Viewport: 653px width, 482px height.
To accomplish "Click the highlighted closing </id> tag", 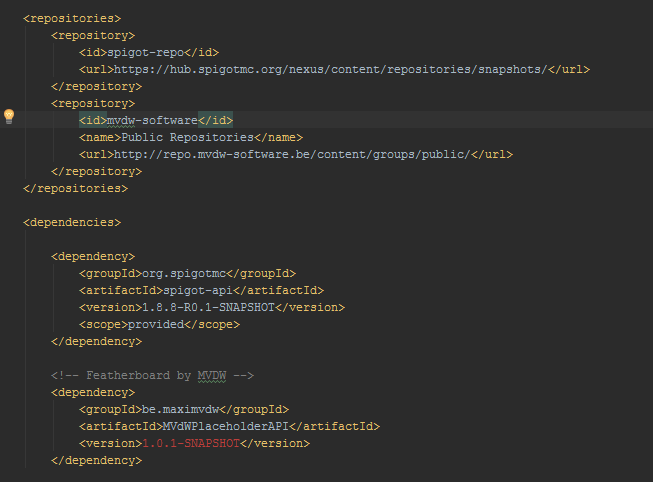I will 215,120.
